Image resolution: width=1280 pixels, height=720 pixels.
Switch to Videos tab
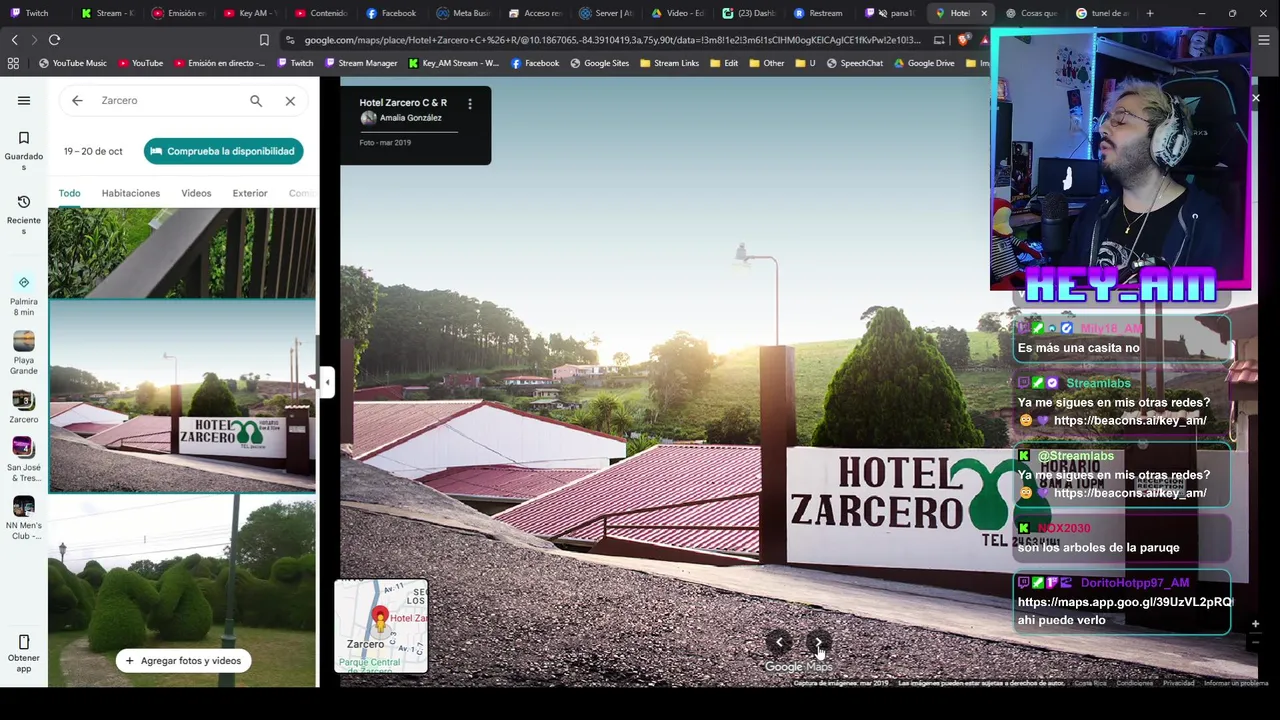pos(196,193)
